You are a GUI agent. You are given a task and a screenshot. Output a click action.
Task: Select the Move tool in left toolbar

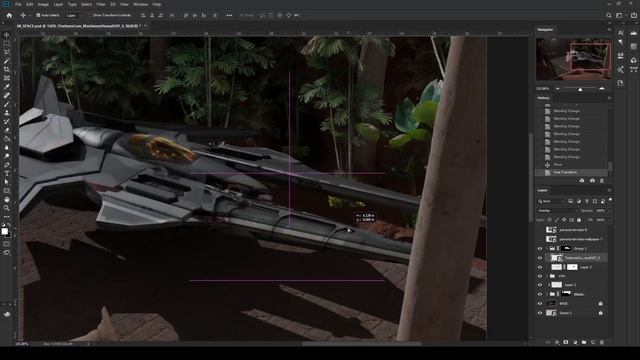coord(7,35)
